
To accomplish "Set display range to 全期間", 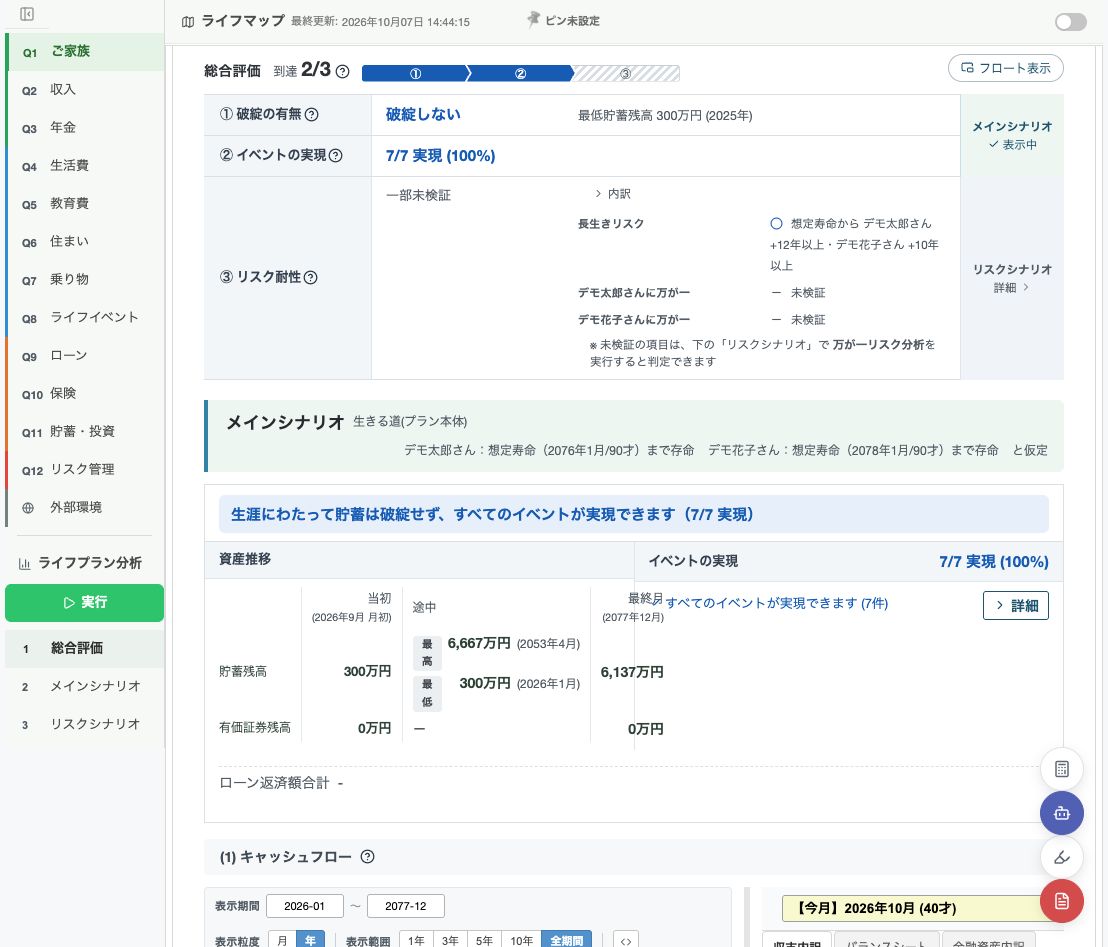I will [567, 940].
